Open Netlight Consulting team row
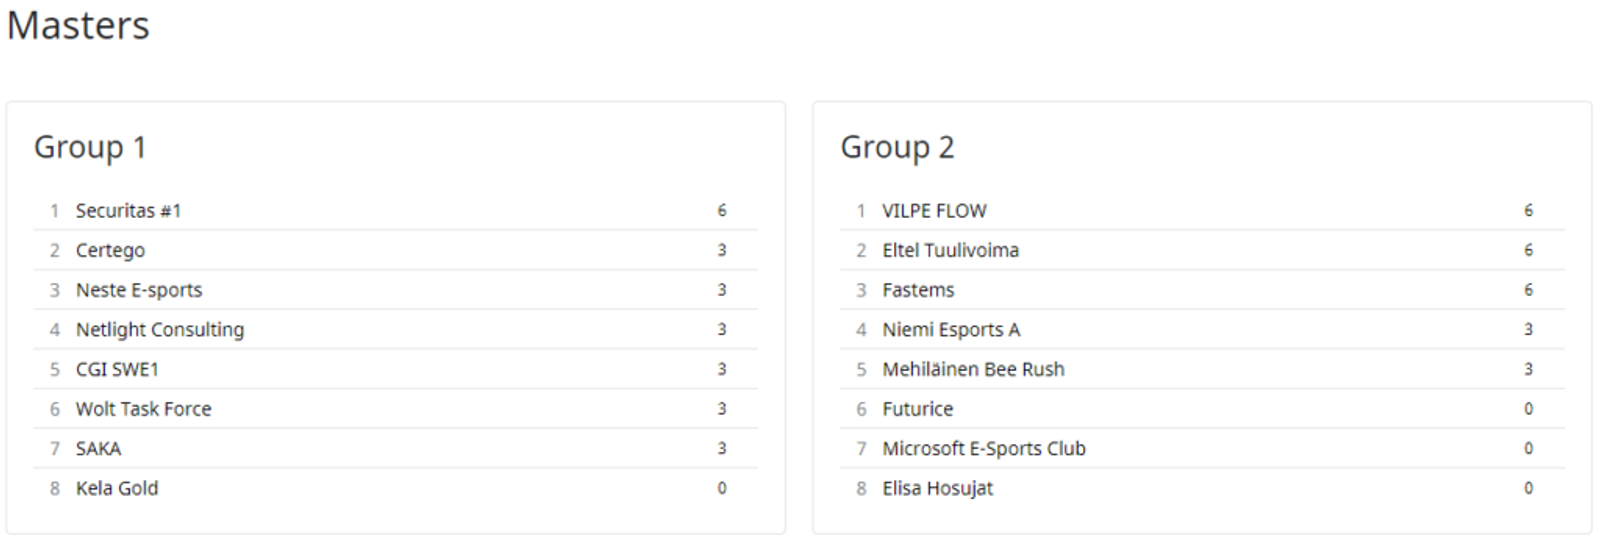 160,330
